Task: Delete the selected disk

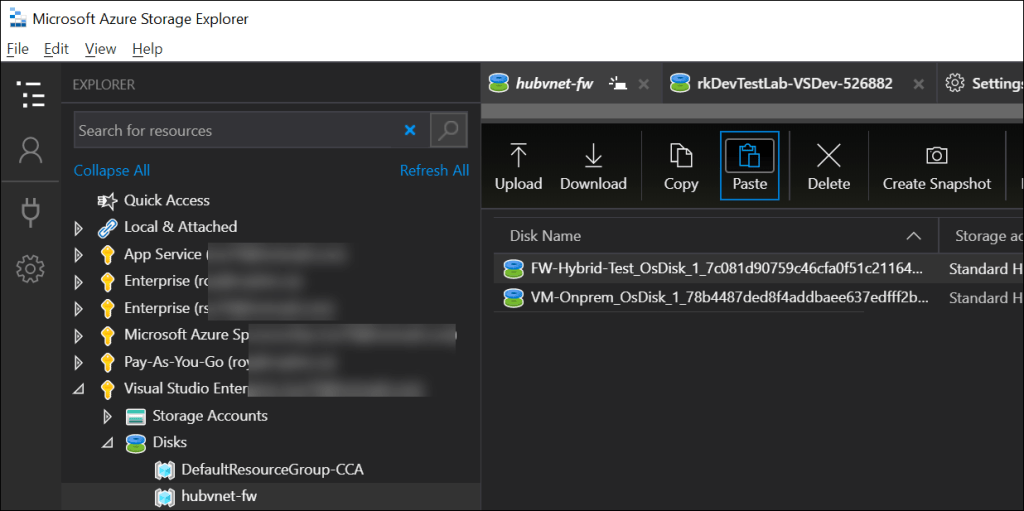Action: (828, 166)
